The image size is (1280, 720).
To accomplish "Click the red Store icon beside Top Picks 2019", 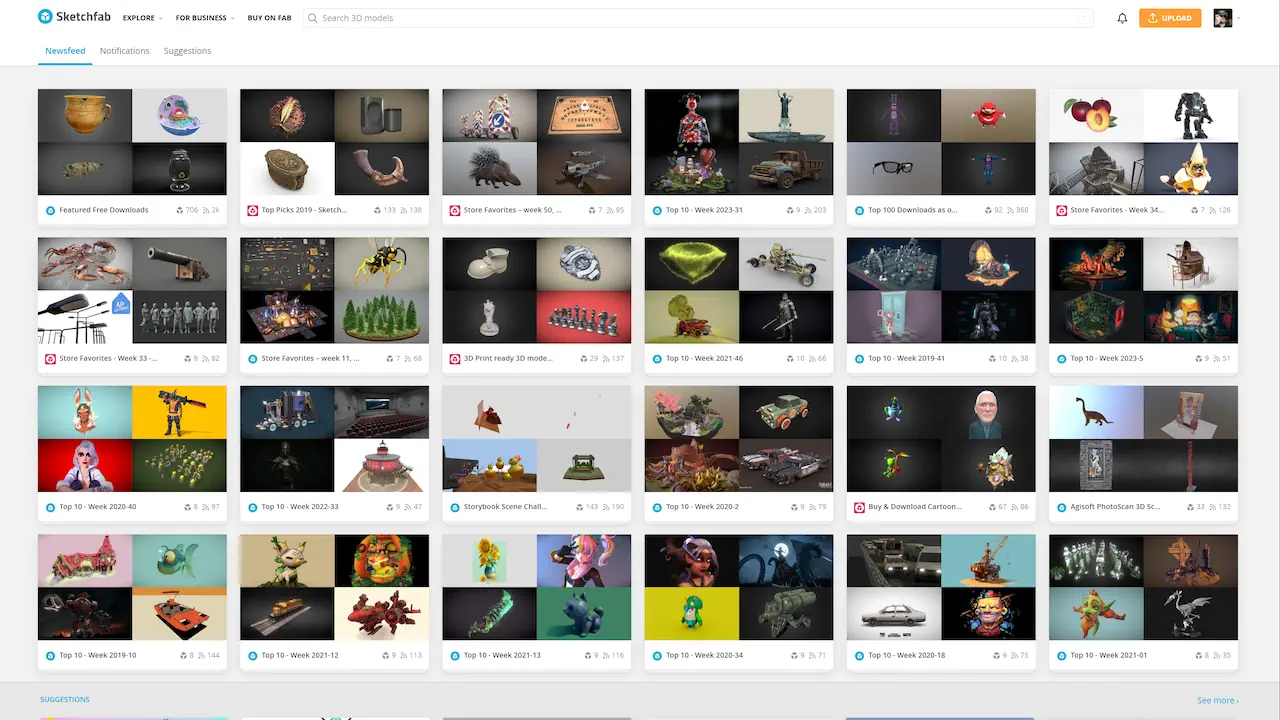I will (x=253, y=210).
